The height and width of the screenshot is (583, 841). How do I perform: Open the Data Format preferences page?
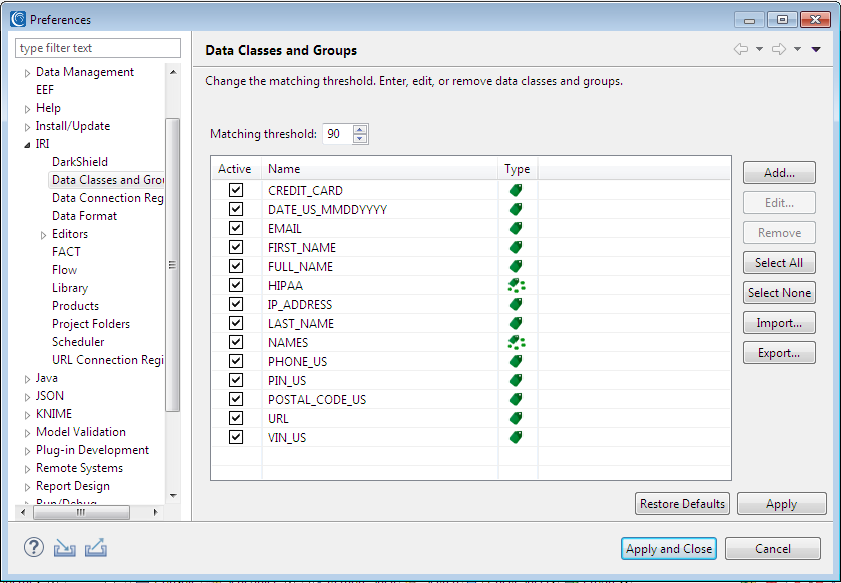84,216
